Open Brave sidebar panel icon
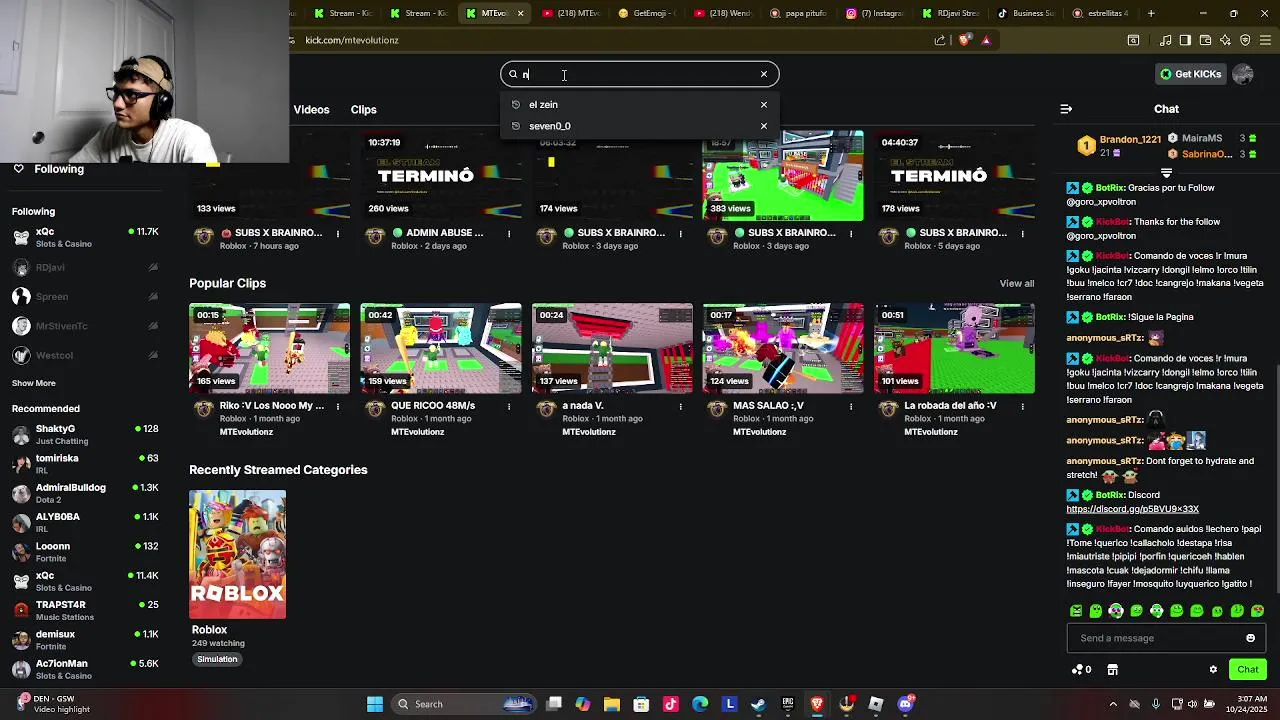The width and height of the screenshot is (1280, 720). (x=1185, y=40)
